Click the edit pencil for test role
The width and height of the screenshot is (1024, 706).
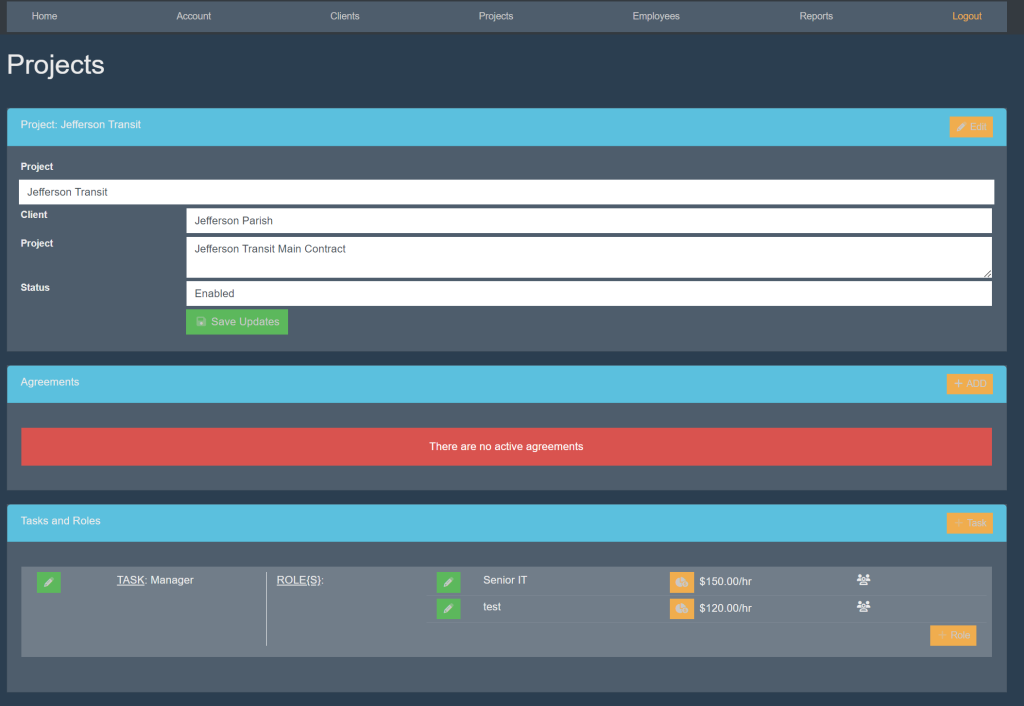pos(448,608)
